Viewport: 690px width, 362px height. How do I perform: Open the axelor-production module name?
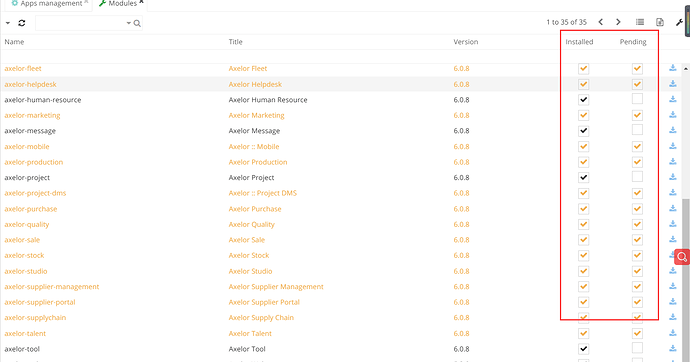pyautogui.click(x=33, y=162)
